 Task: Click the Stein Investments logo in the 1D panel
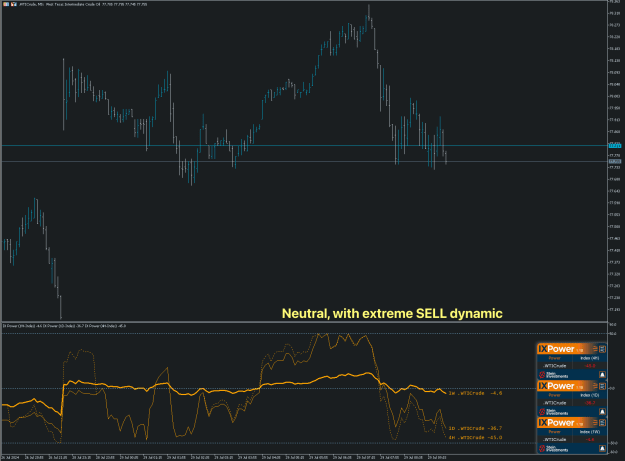[553, 412]
